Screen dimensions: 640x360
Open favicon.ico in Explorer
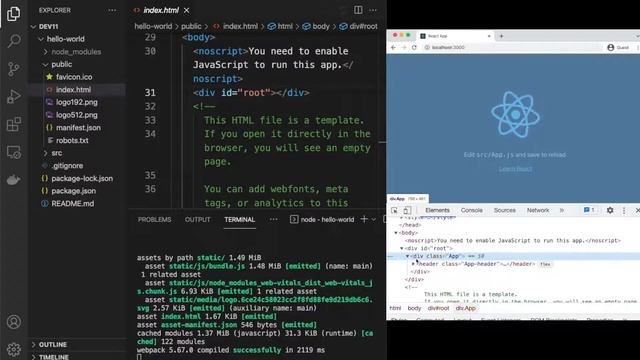[74, 77]
